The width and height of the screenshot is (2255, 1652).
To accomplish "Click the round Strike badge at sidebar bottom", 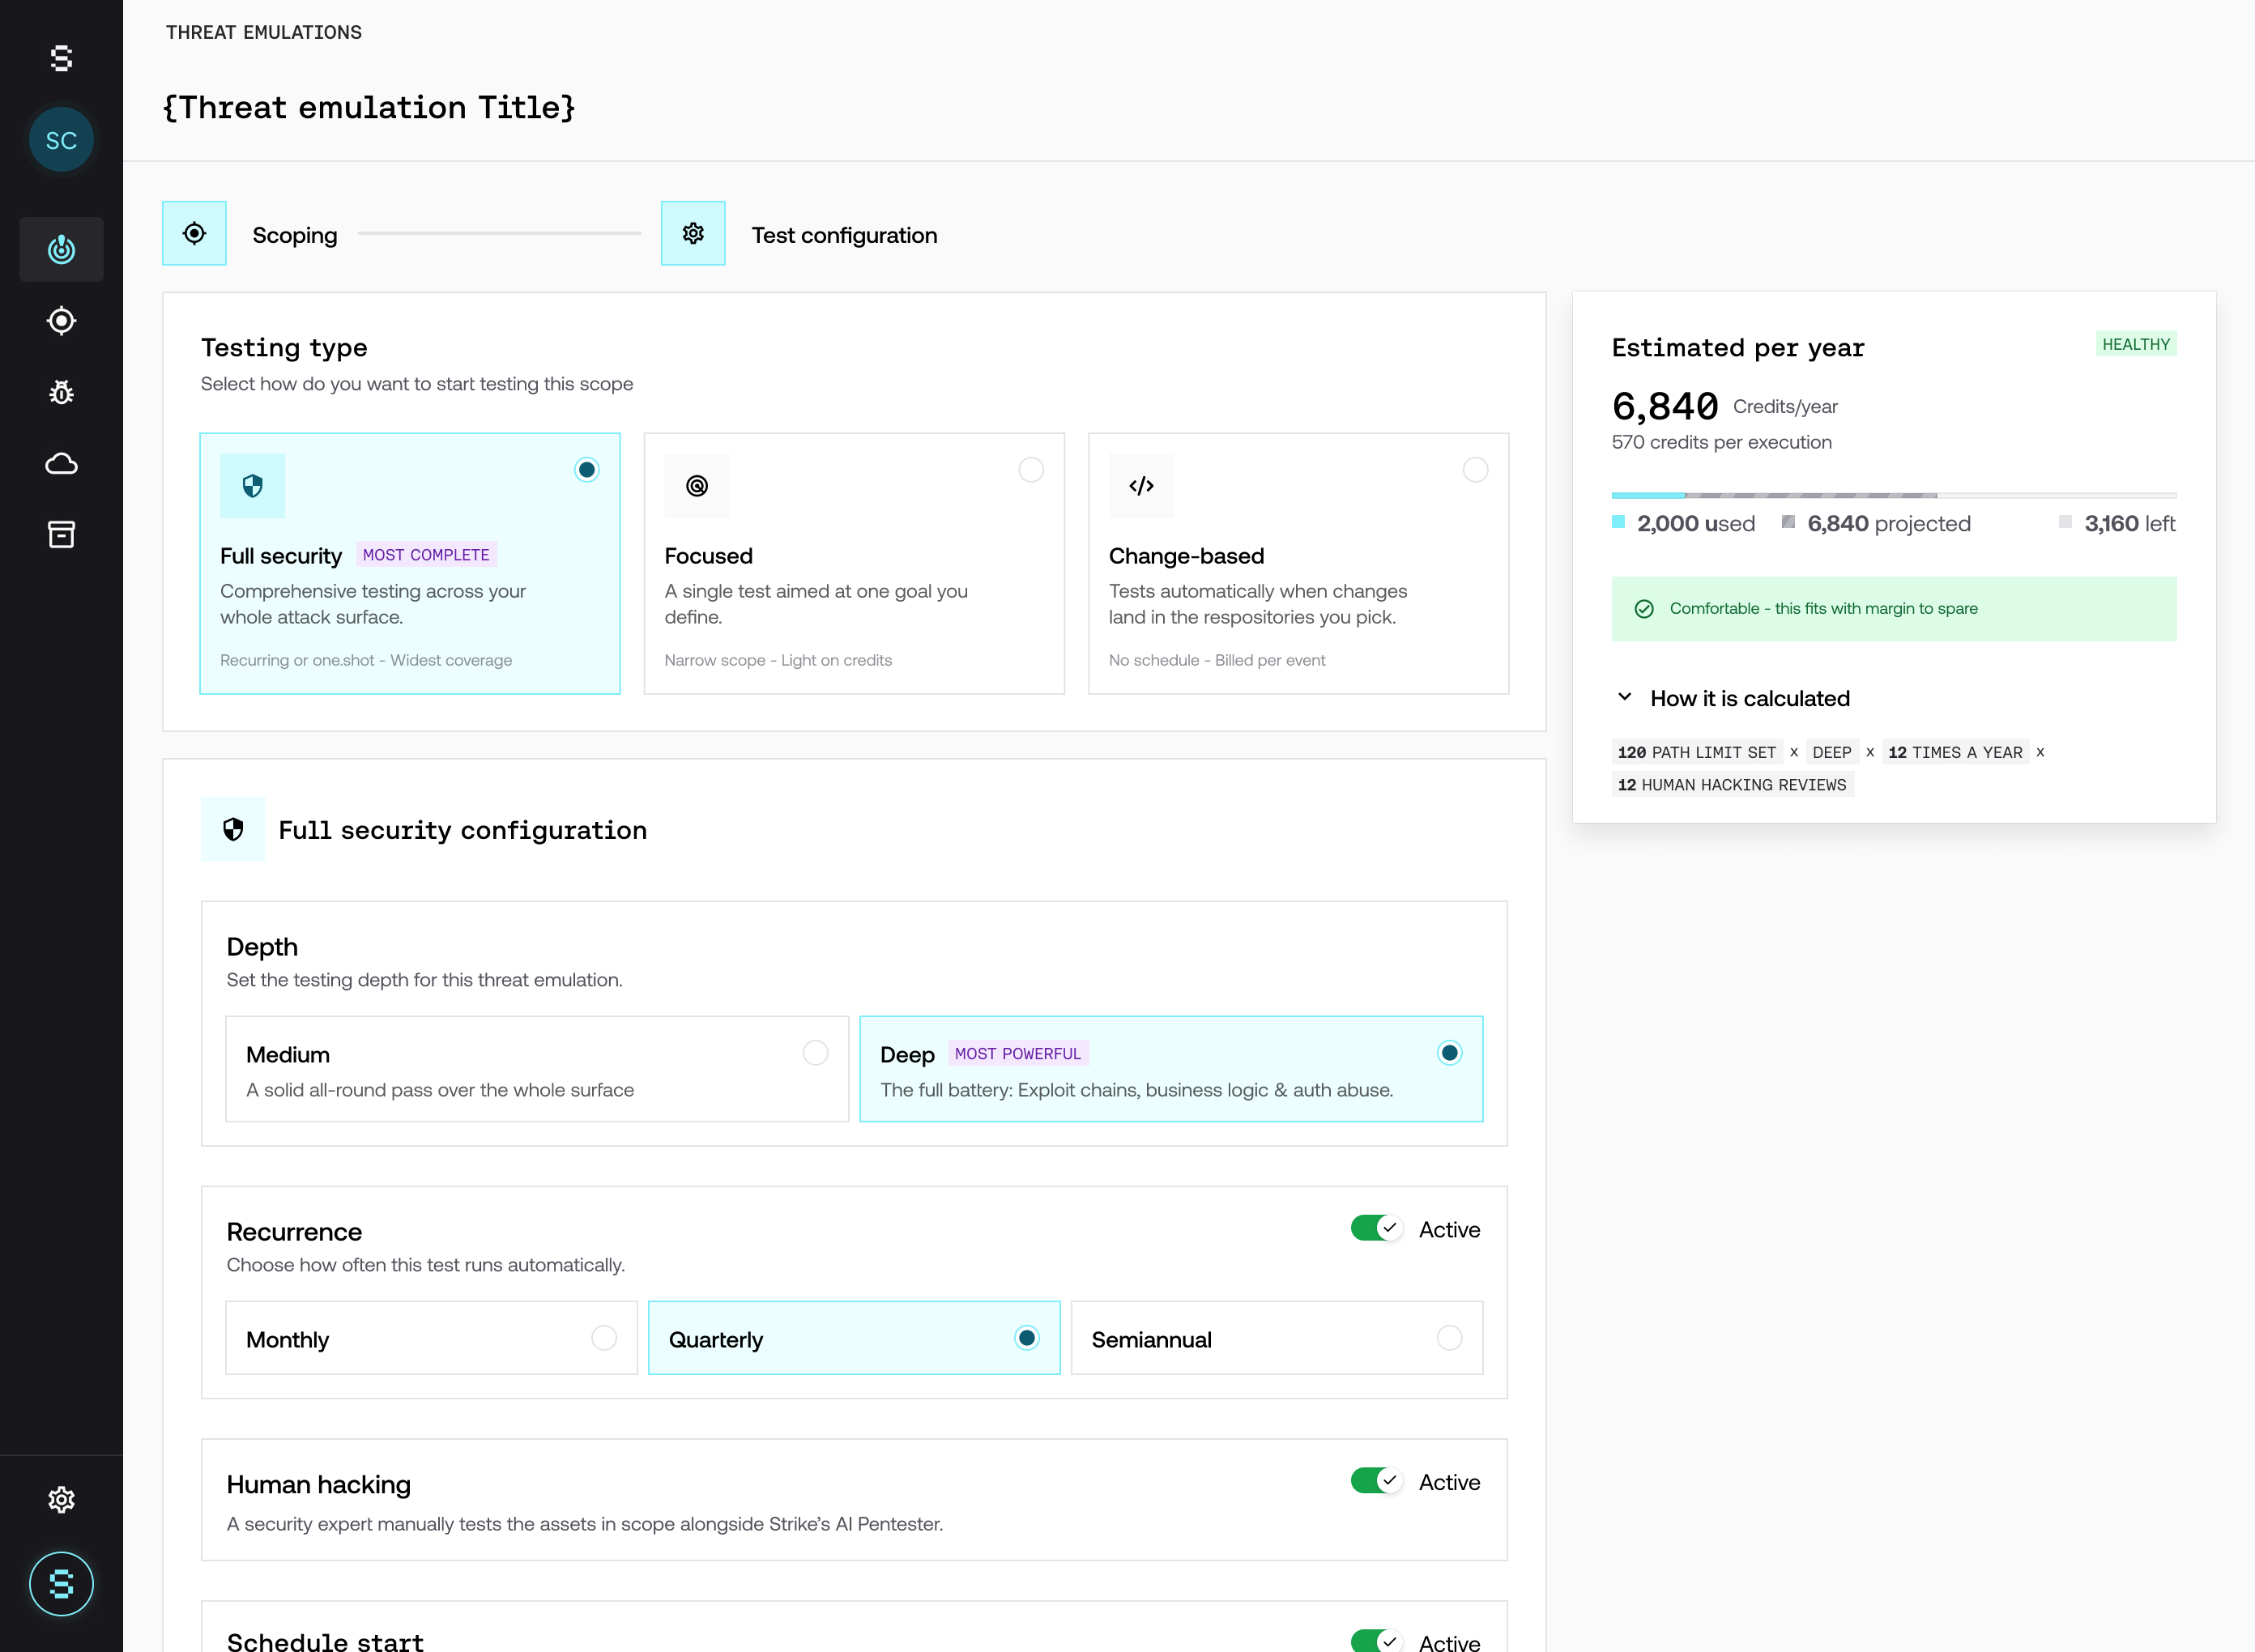I will (61, 1584).
